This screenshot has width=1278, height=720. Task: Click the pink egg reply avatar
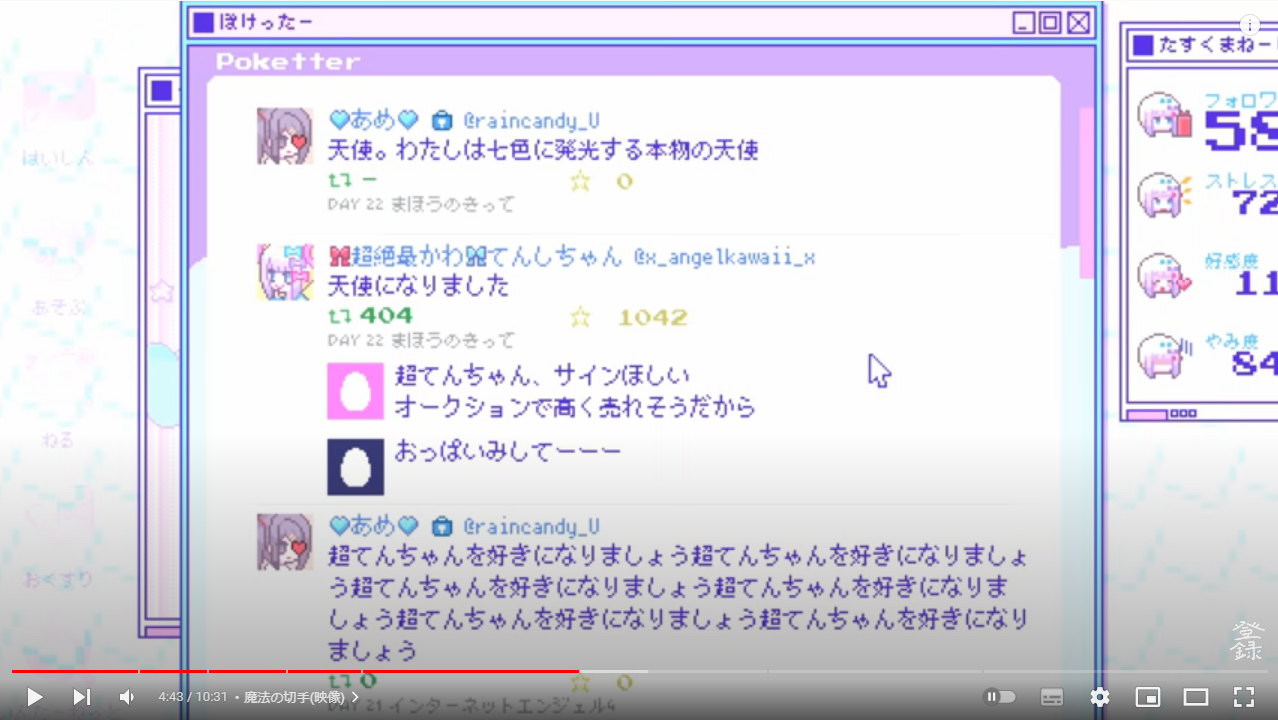click(355, 391)
